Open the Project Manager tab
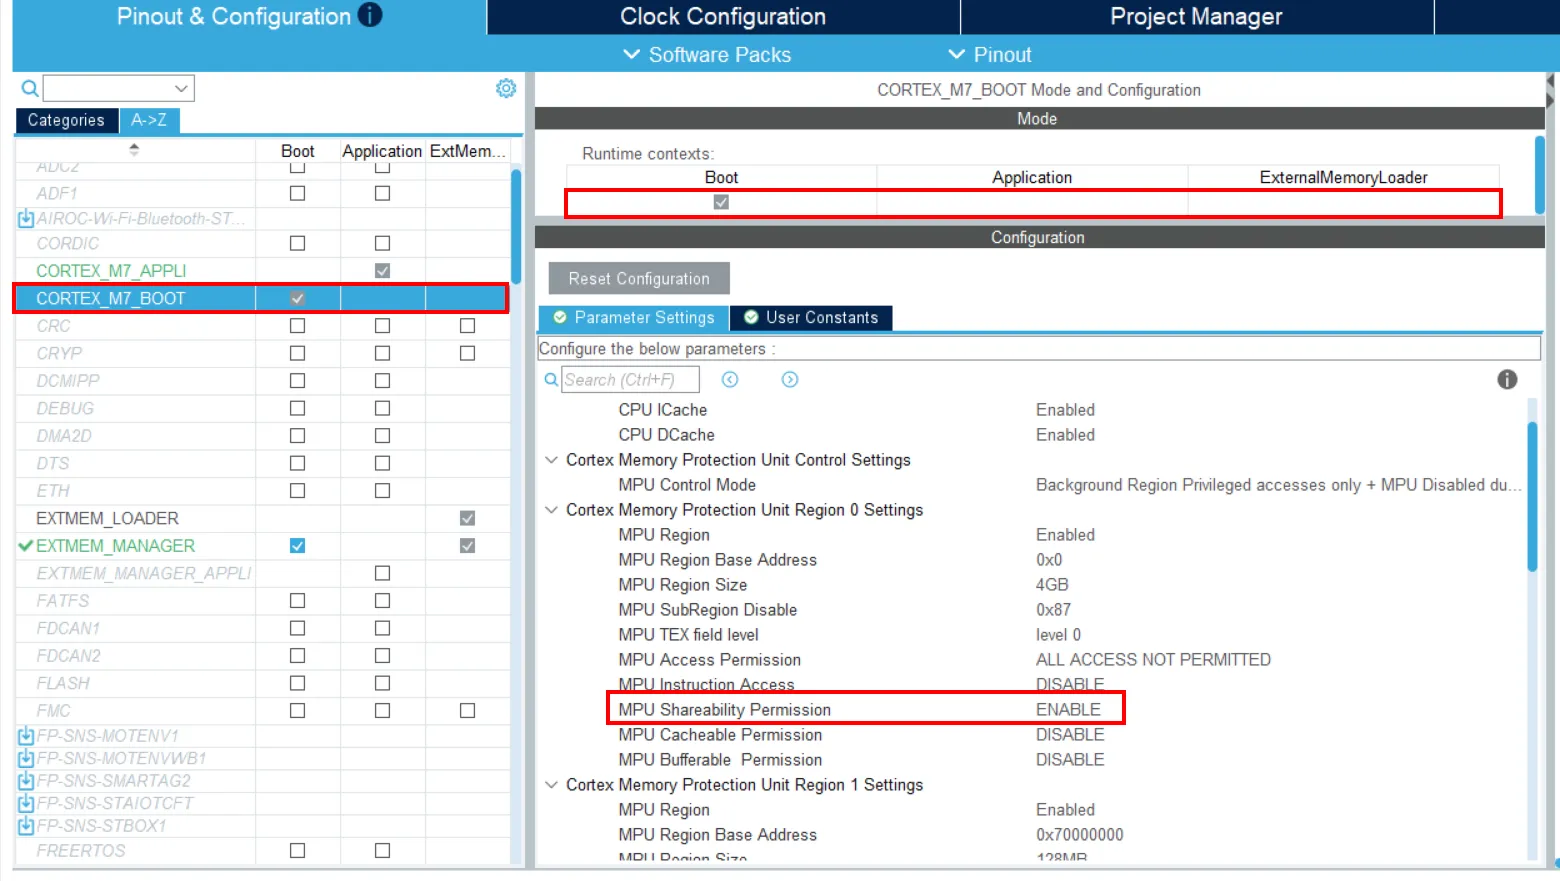Screen dimensions: 1560x881 tap(1196, 17)
